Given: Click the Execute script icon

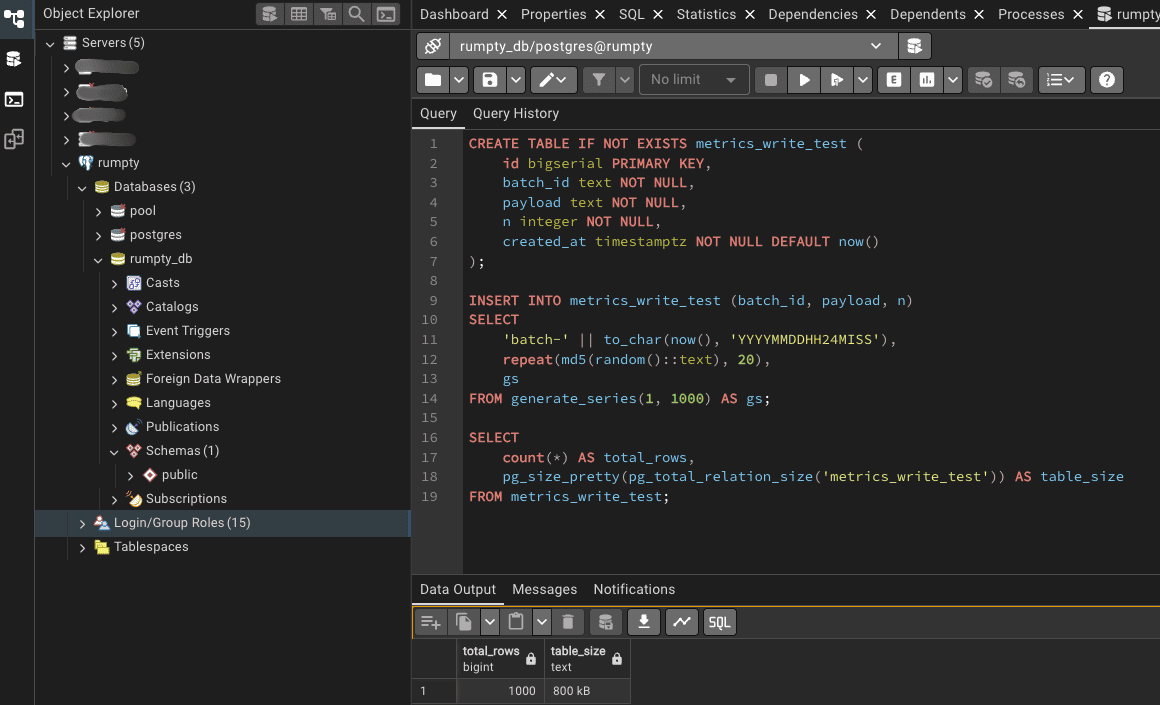Looking at the screenshot, I should 837,80.
